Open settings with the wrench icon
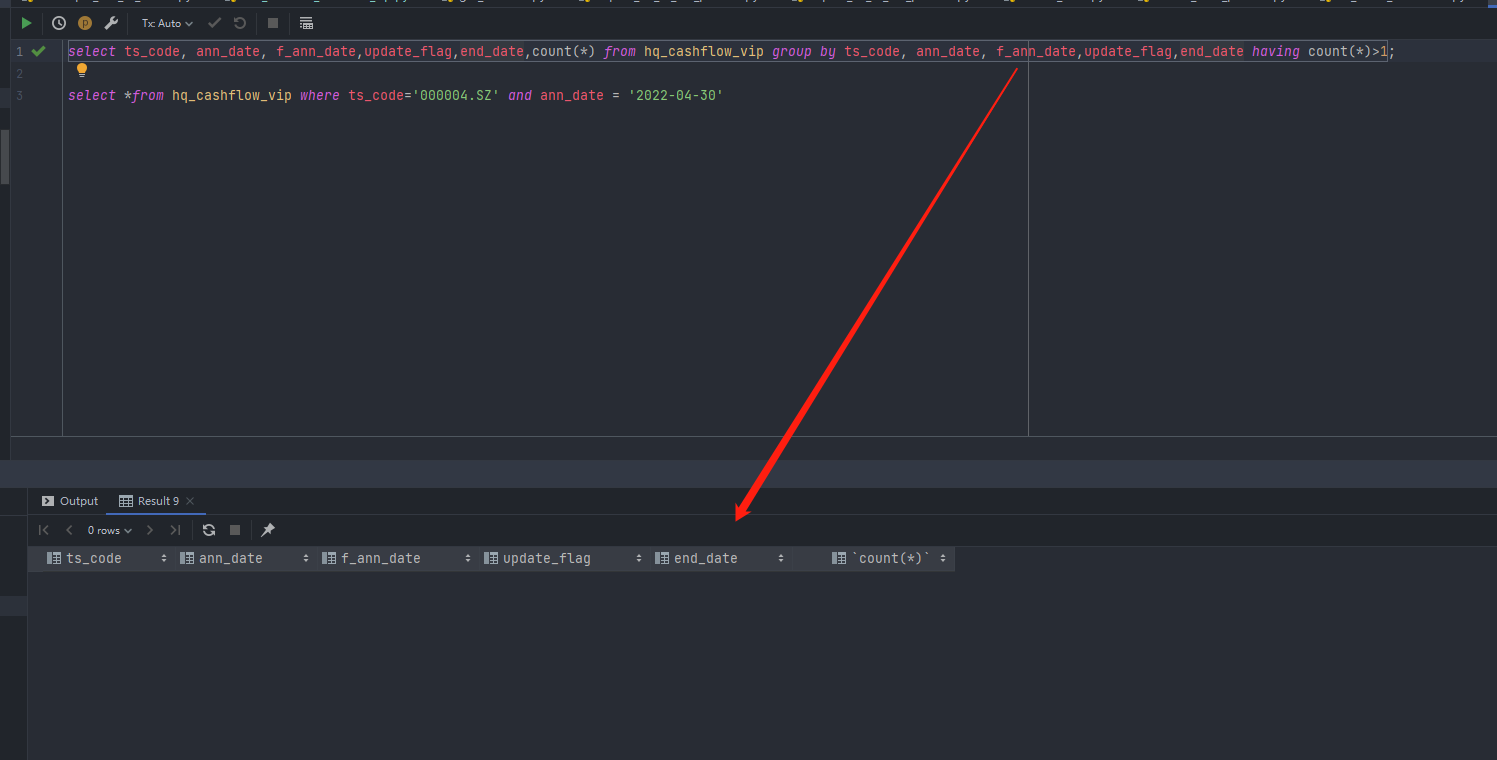 click(x=111, y=23)
